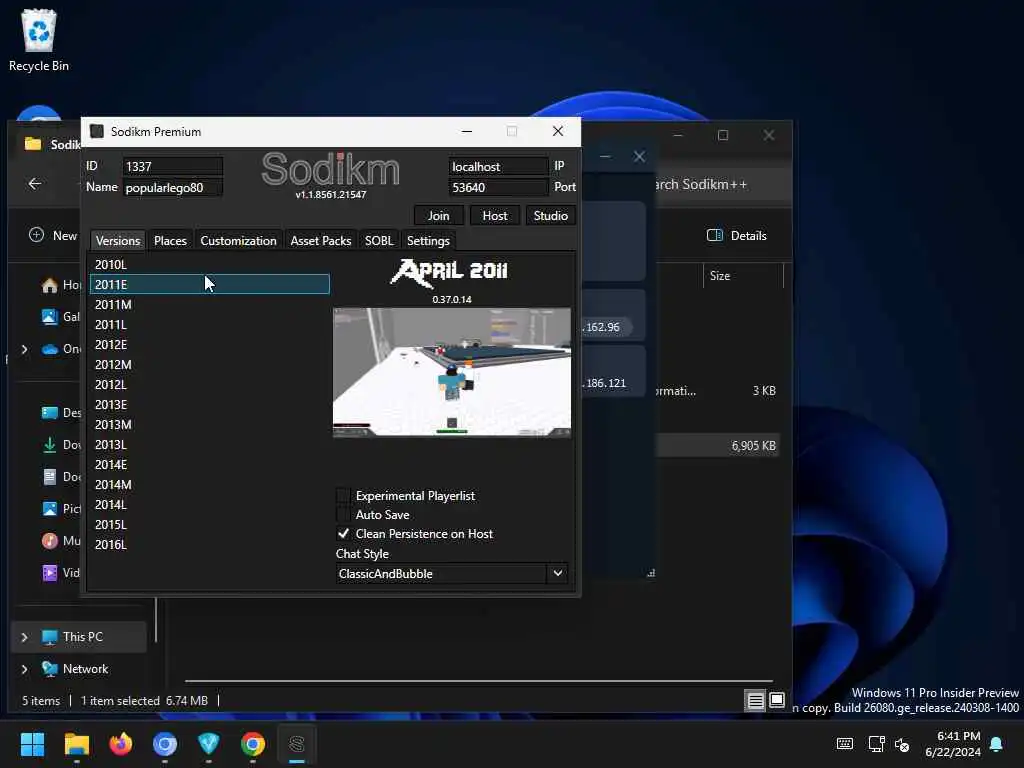Click the notification bell in system tray
Screen dimensions: 1024x768
coord(997,744)
